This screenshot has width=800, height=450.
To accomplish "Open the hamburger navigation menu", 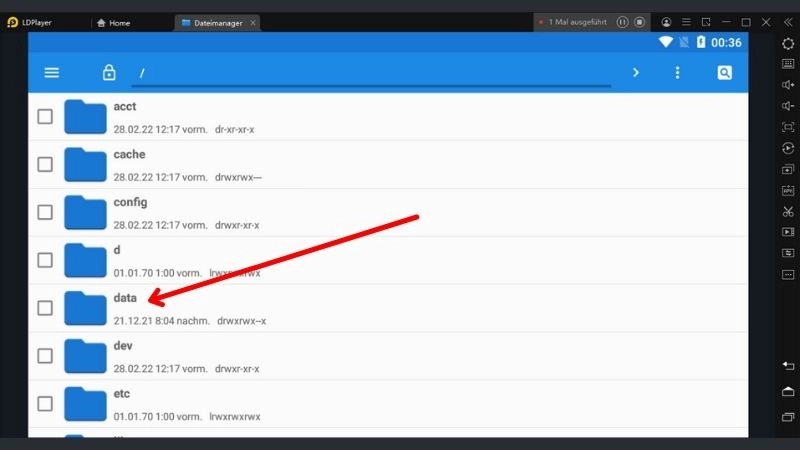I will pos(52,73).
